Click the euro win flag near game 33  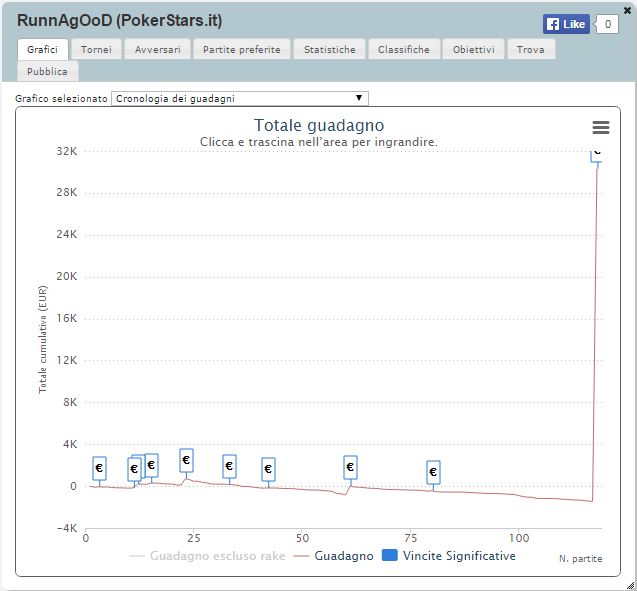pos(229,466)
